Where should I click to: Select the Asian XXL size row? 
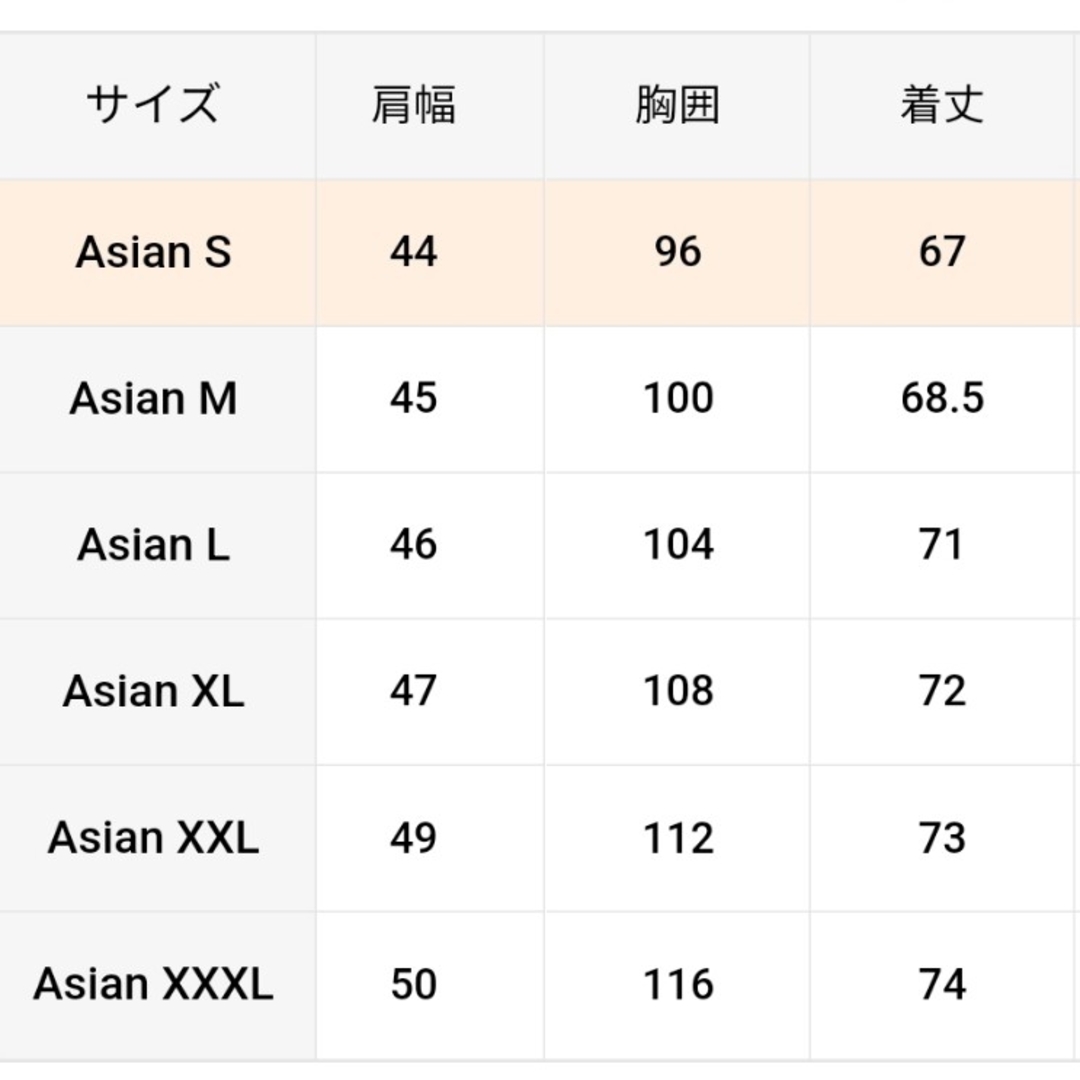(539, 838)
